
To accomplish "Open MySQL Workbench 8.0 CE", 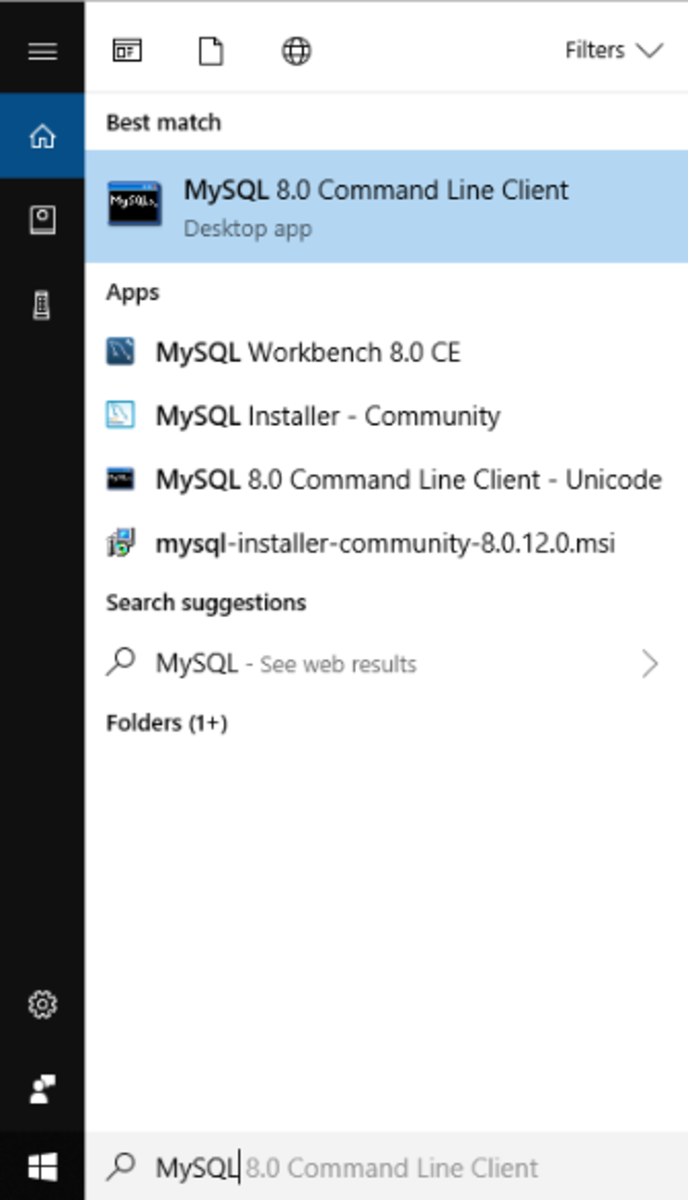I will (x=387, y=352).
